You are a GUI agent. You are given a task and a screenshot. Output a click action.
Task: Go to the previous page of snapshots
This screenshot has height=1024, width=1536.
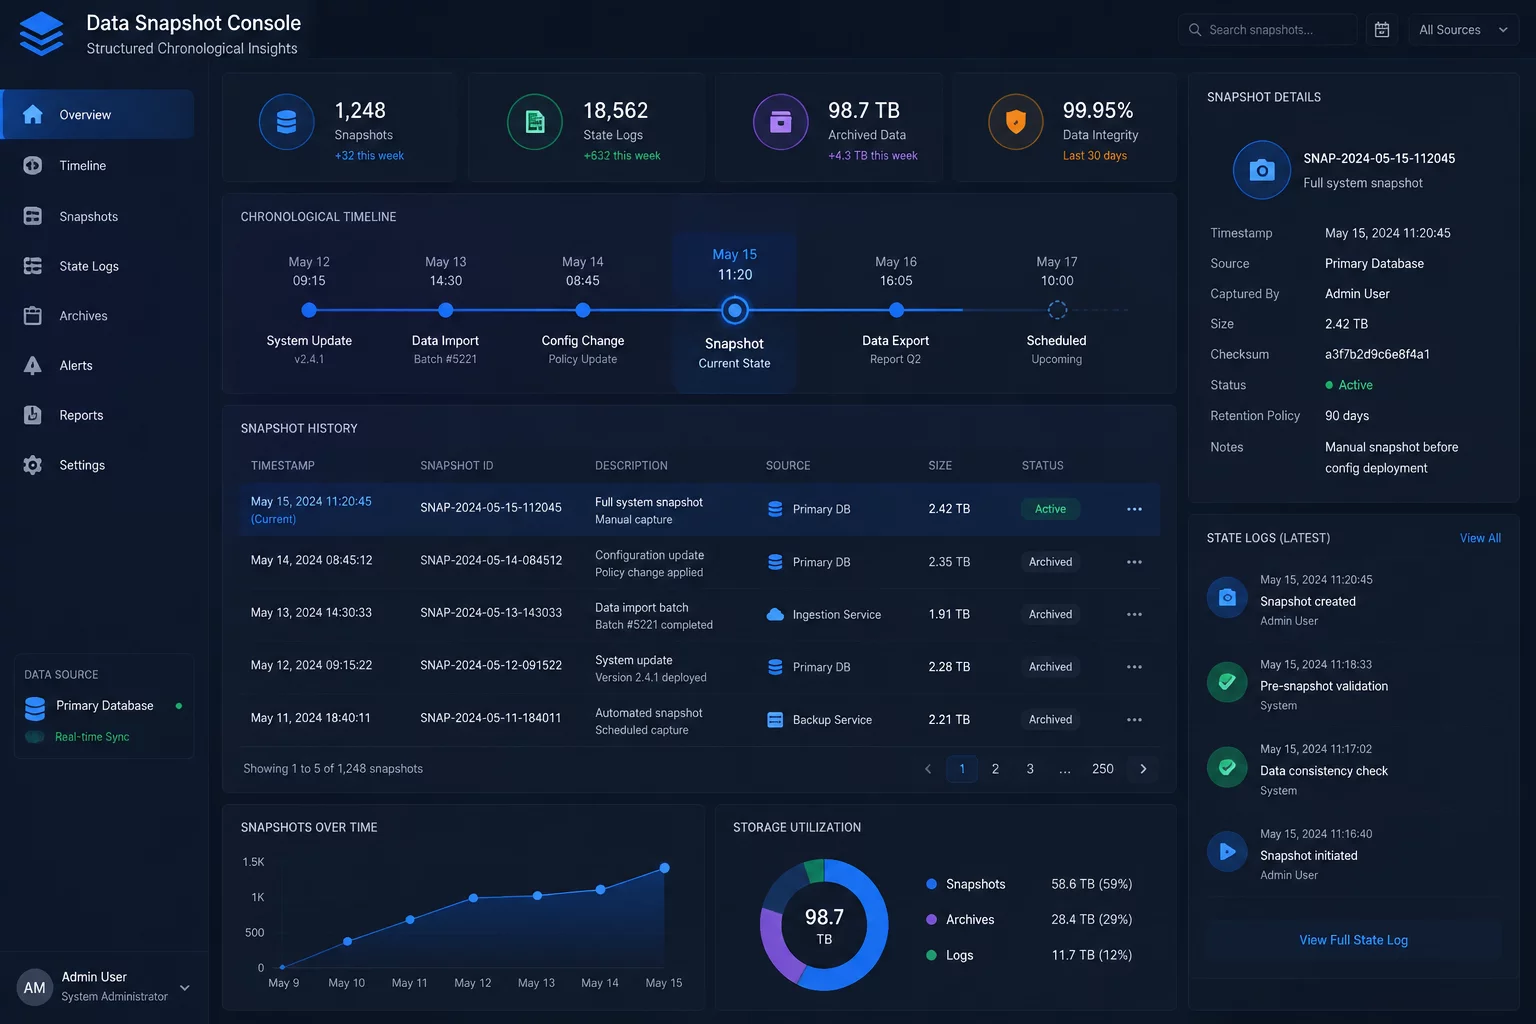[928, 769]
